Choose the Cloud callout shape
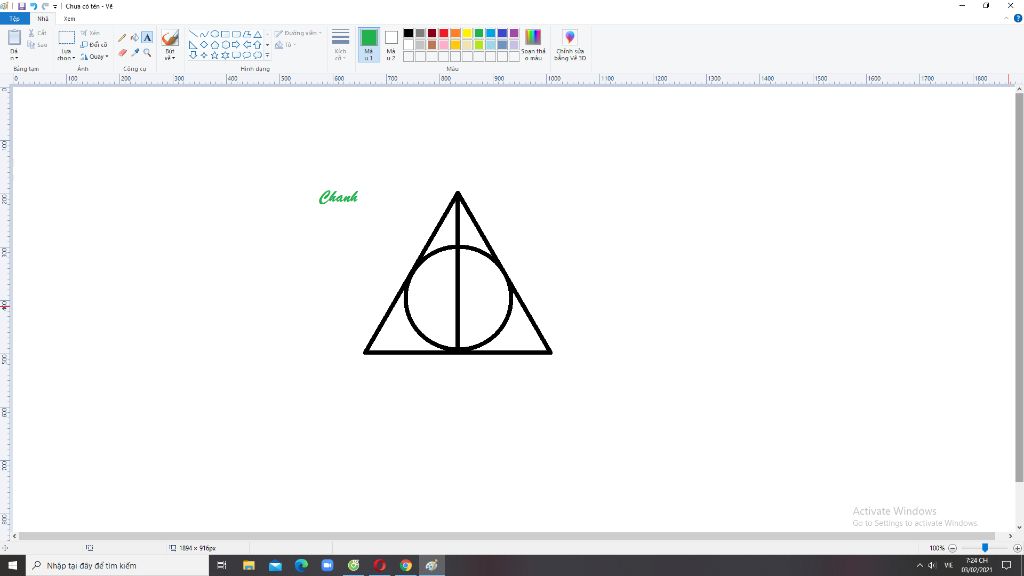Viewport: 1024px width, 576px height. 257,56
